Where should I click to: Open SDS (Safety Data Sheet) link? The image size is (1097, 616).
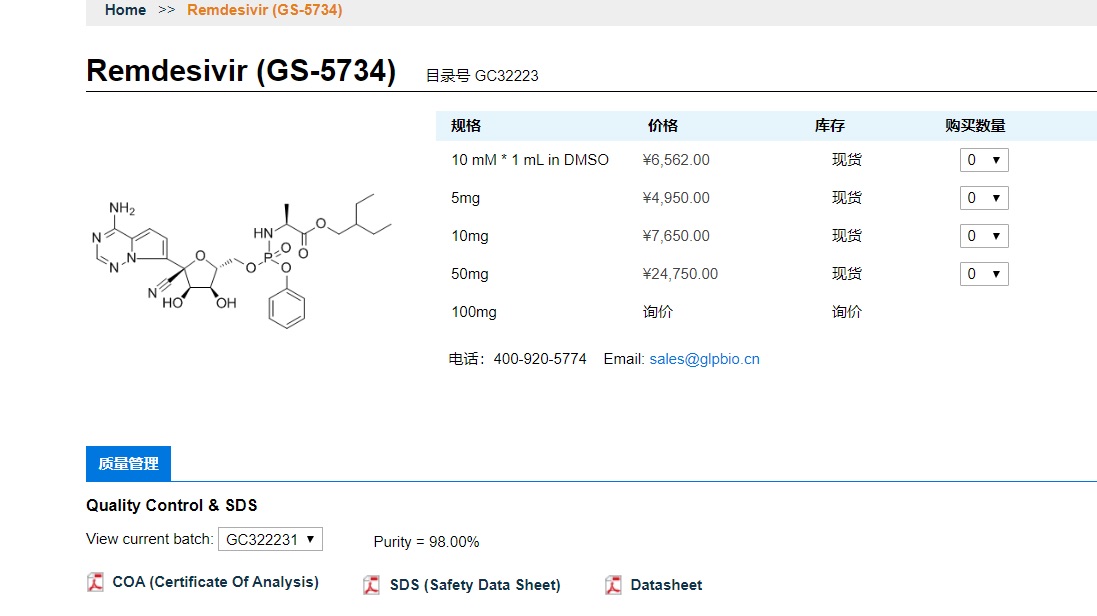tap(475, 585)
